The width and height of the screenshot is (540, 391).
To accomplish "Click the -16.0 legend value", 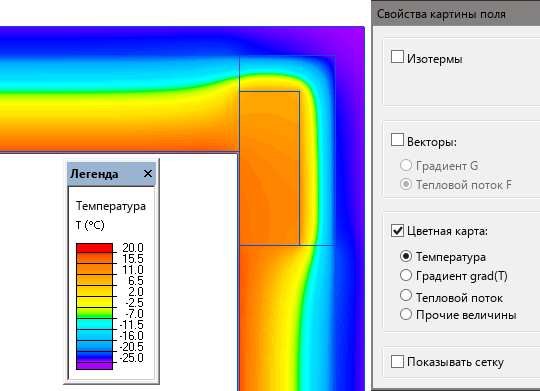I will 131,336.
